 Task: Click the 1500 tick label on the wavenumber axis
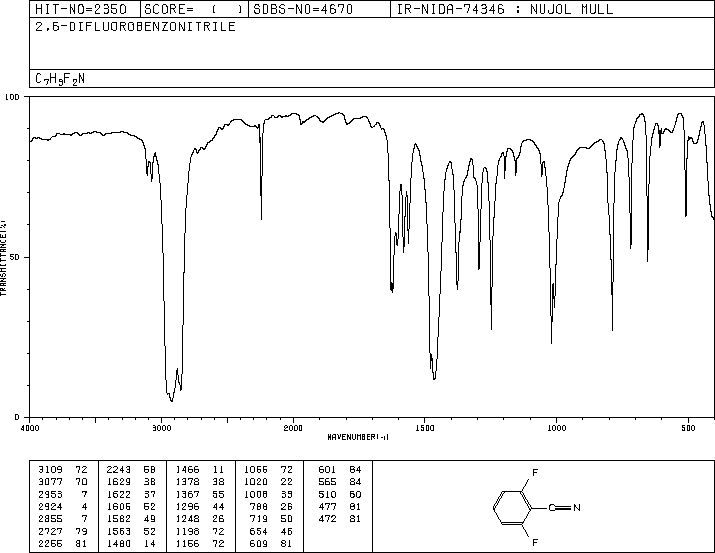pyautogui.click(x=425, y=428)
